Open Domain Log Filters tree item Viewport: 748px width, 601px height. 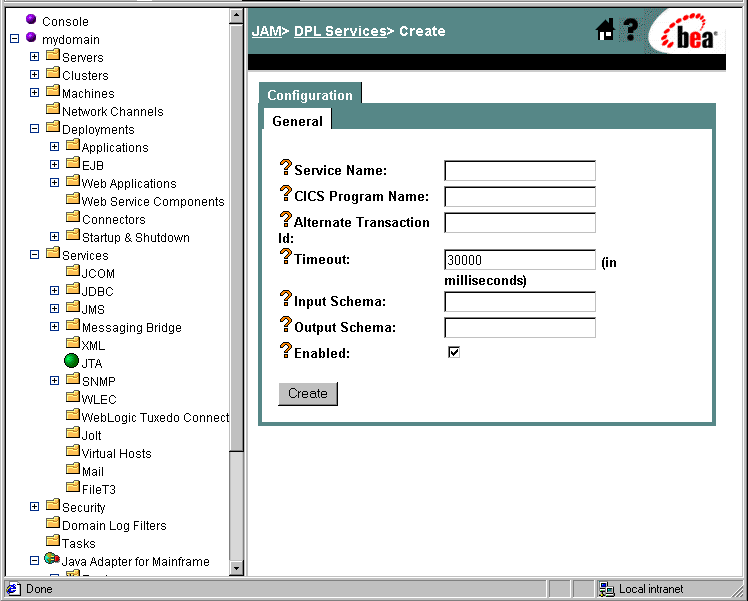tap(114, 526)
